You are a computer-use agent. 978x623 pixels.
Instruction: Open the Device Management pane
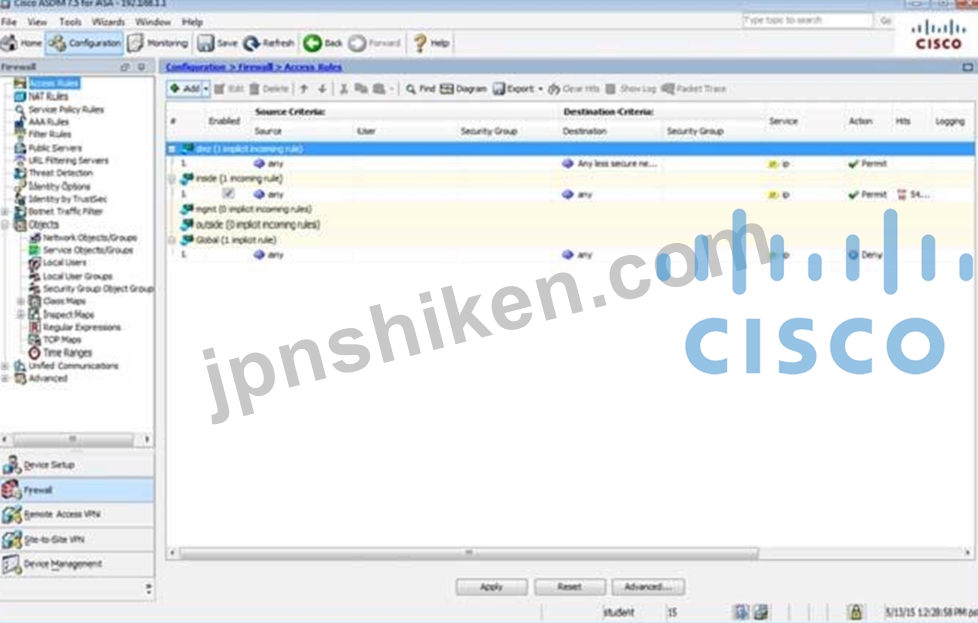pos(77,564)
